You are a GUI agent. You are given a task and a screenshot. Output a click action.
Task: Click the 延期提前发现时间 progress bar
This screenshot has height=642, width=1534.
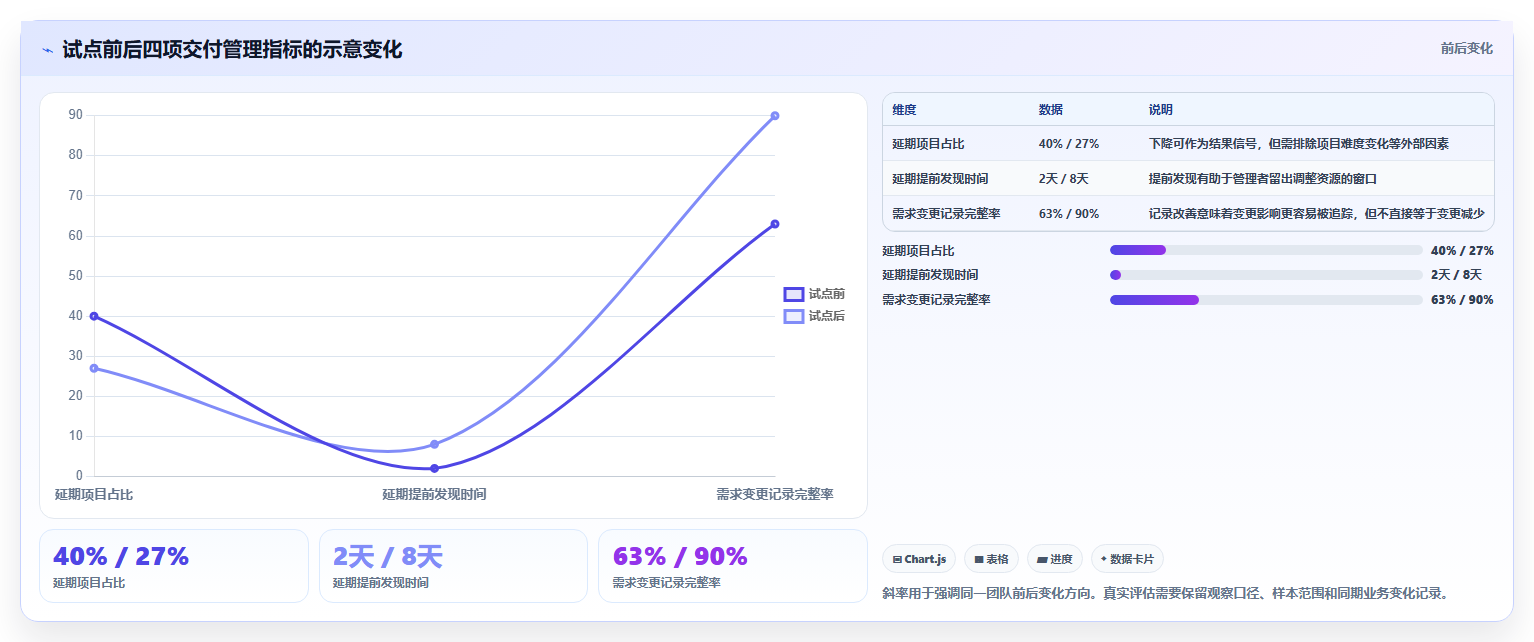1266,275
